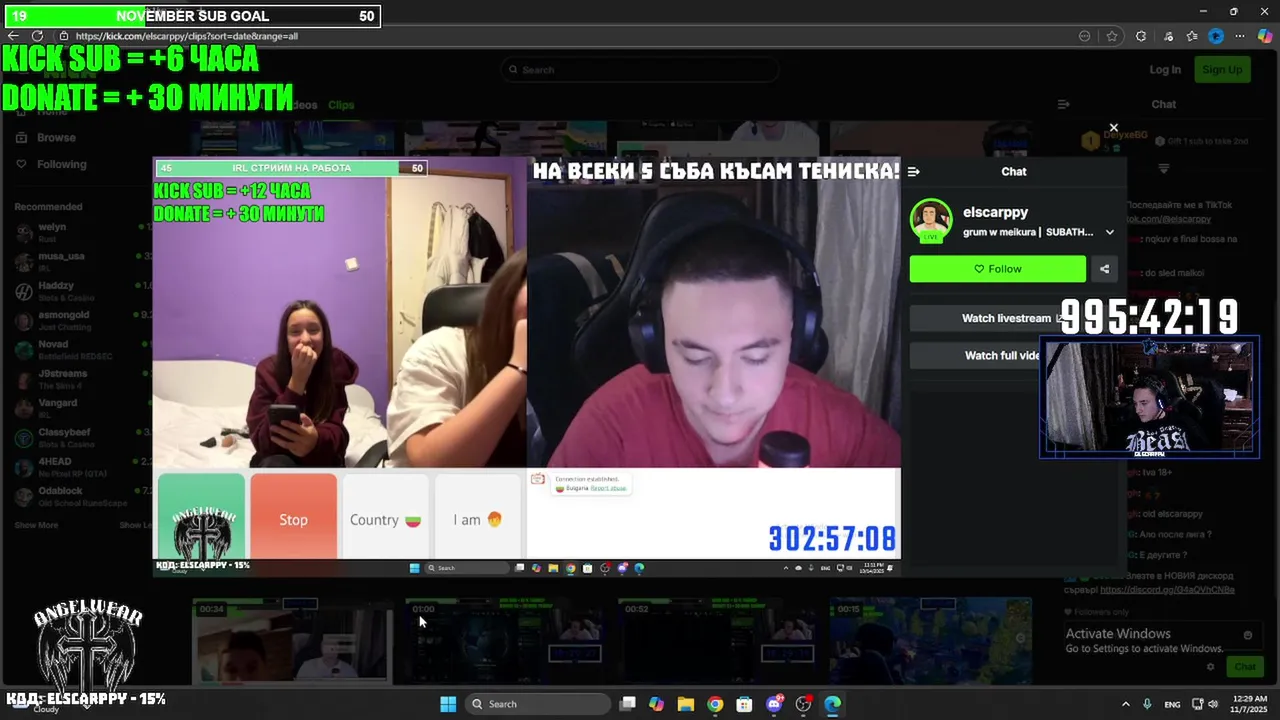Open the Copilot sidebar icon
1280x720 pixels.
tap(1265, 36)
